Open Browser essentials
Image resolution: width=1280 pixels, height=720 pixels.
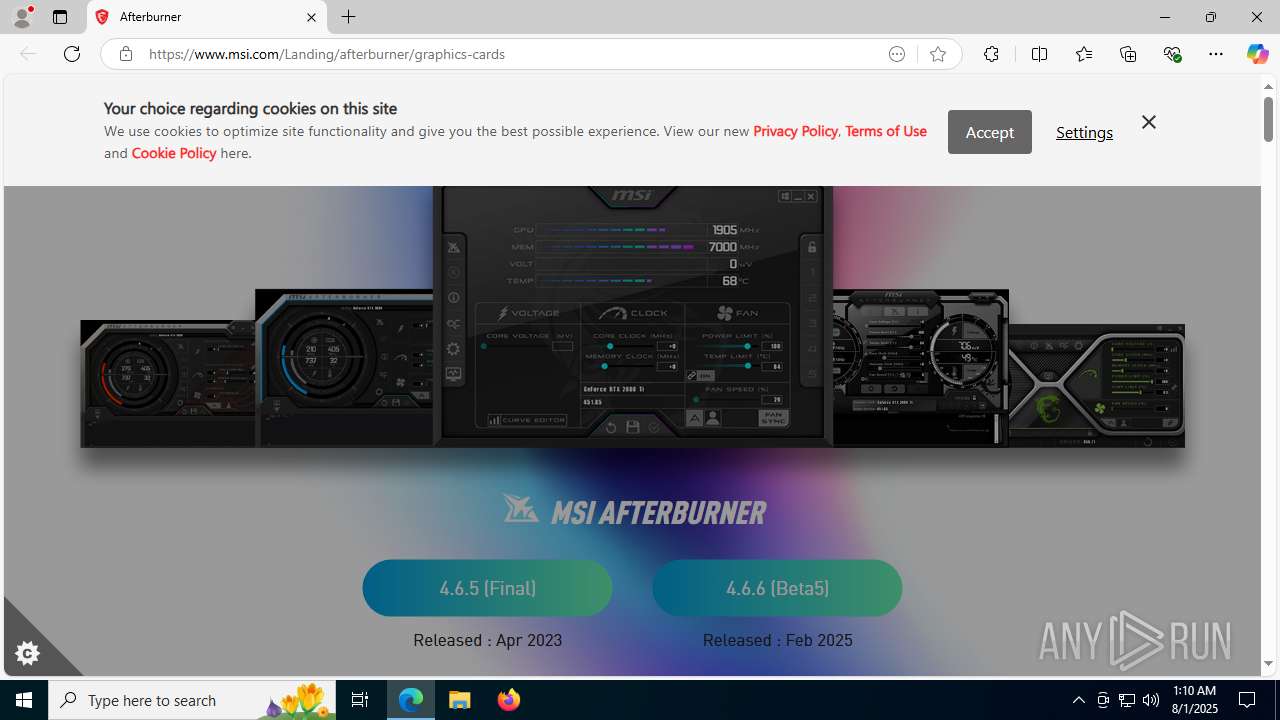[1172, 54]
